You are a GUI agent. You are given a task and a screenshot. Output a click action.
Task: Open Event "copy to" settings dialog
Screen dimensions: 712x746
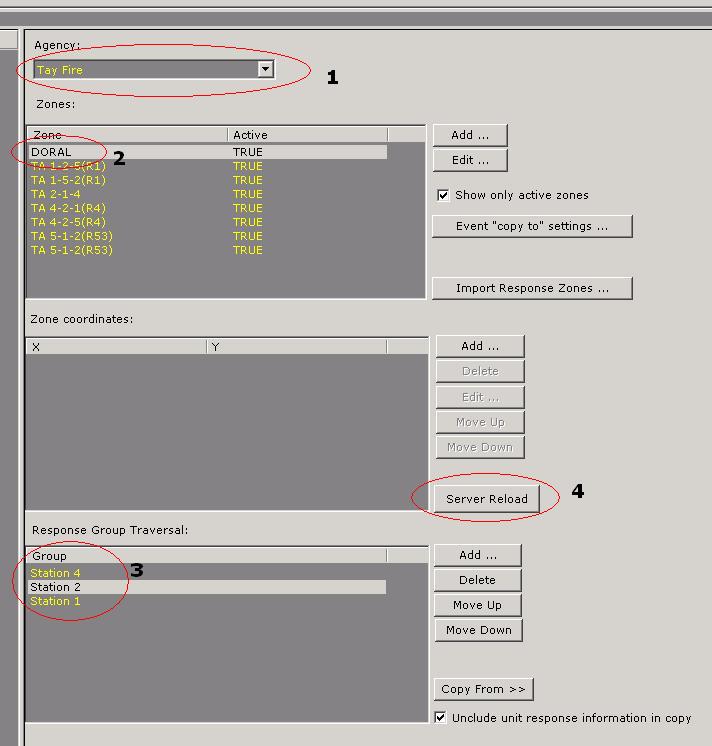[x=532, y=226]
